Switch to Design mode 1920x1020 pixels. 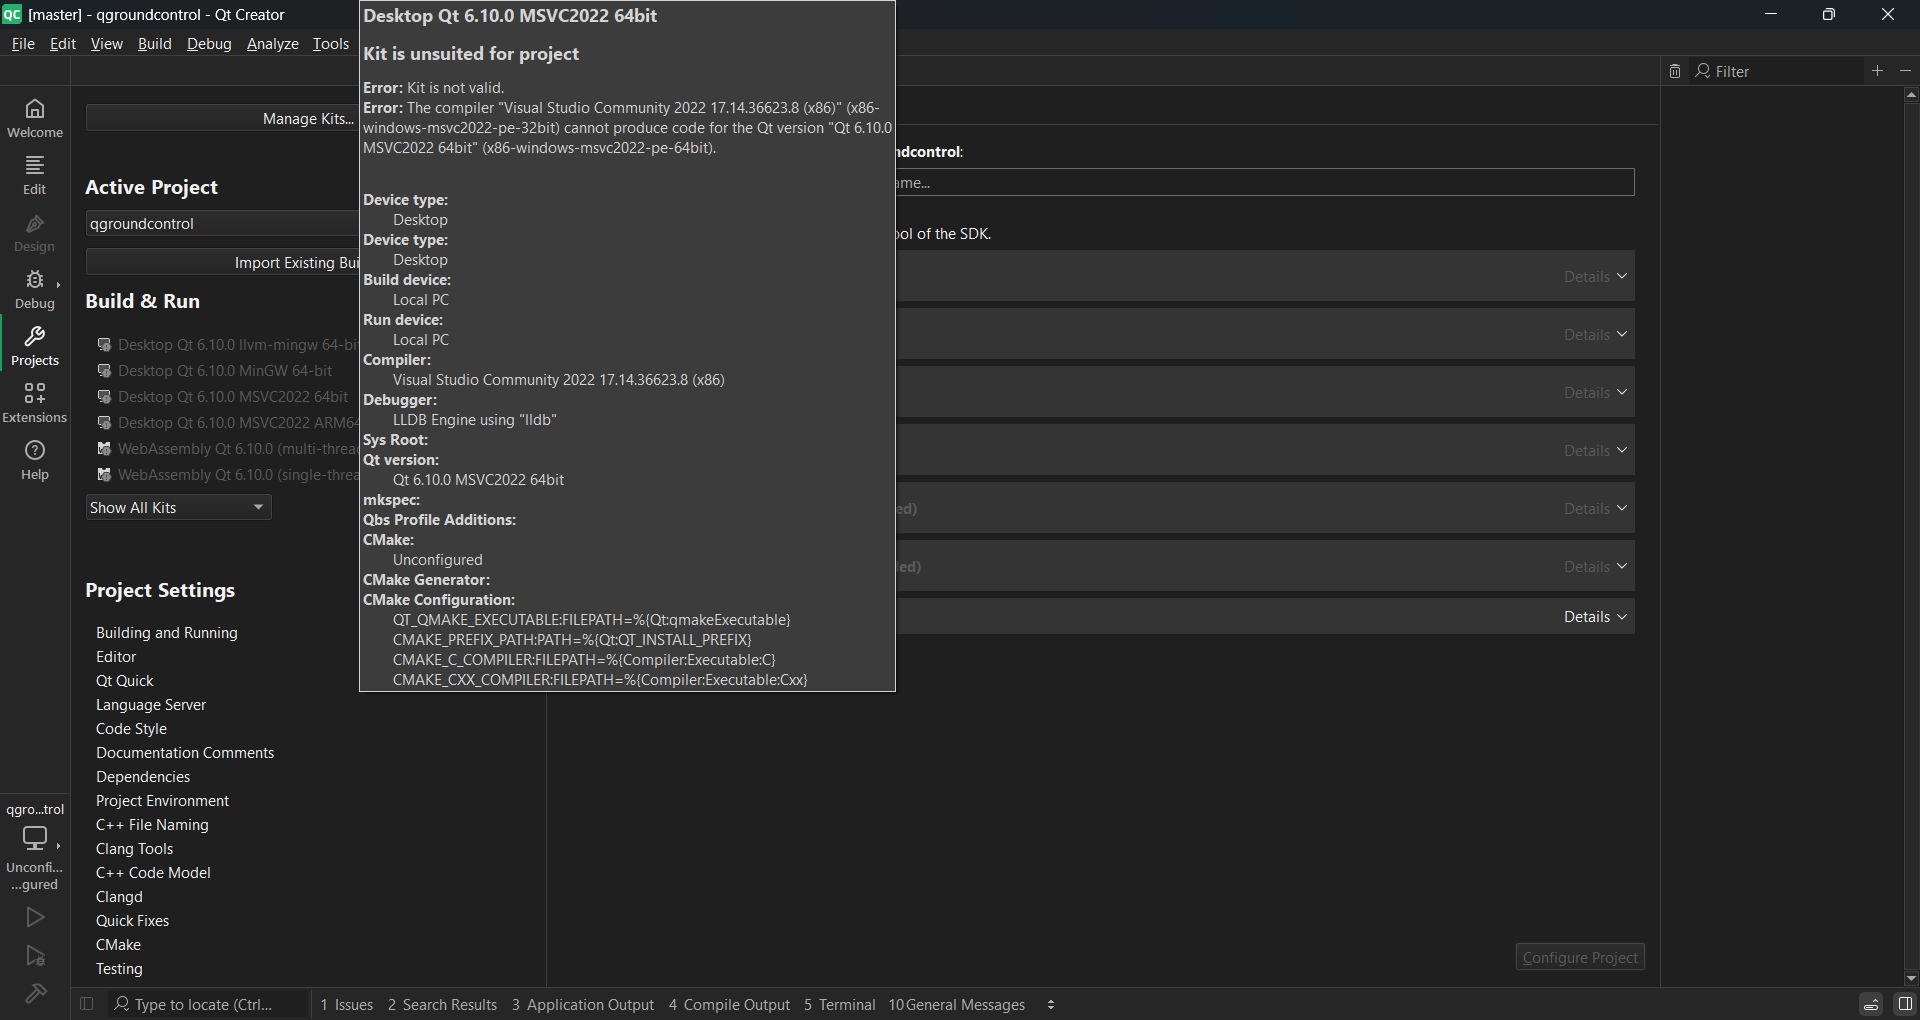coord(34,232)
